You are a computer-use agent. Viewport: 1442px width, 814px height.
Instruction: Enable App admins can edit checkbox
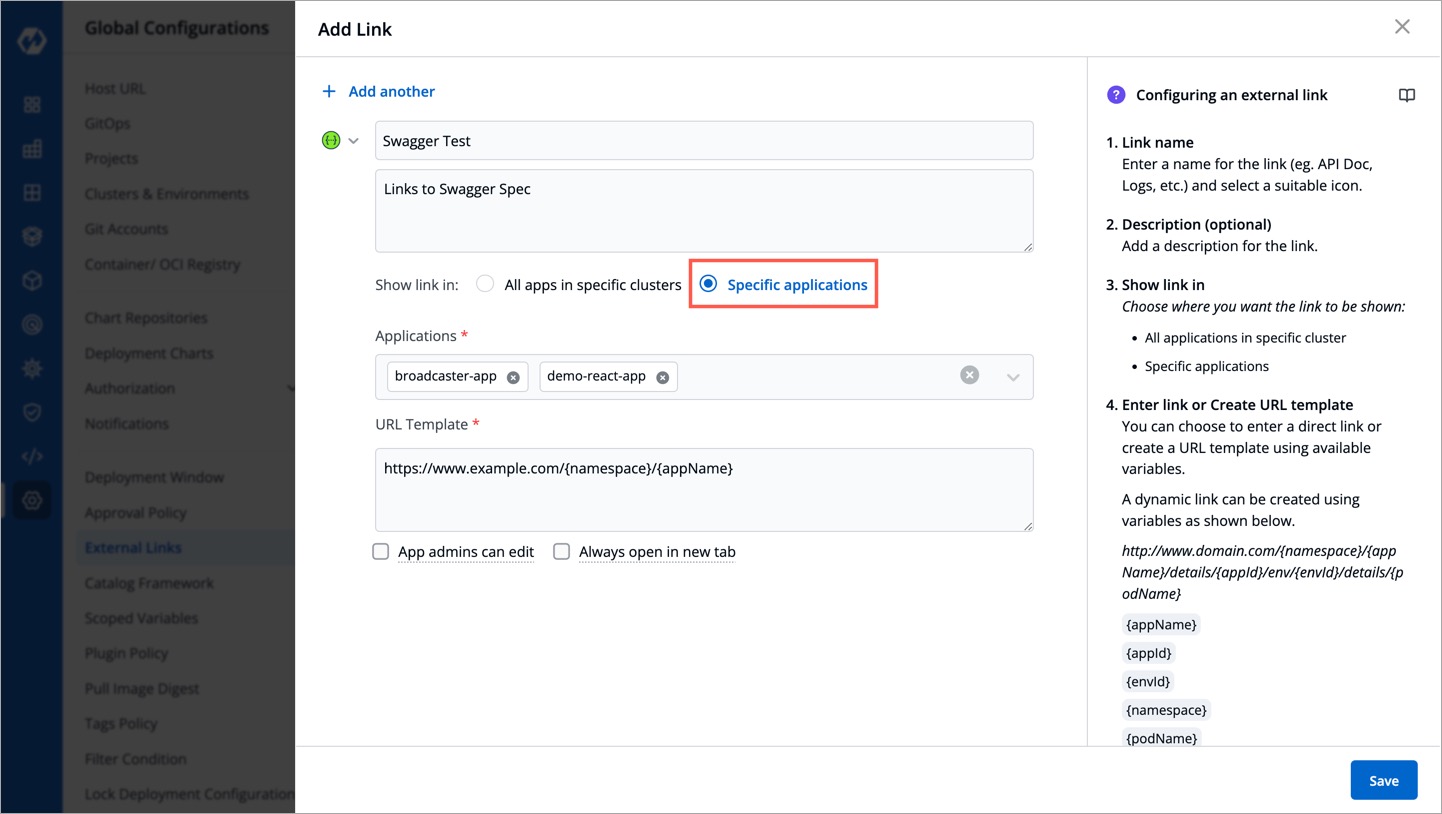click(381, 552)
